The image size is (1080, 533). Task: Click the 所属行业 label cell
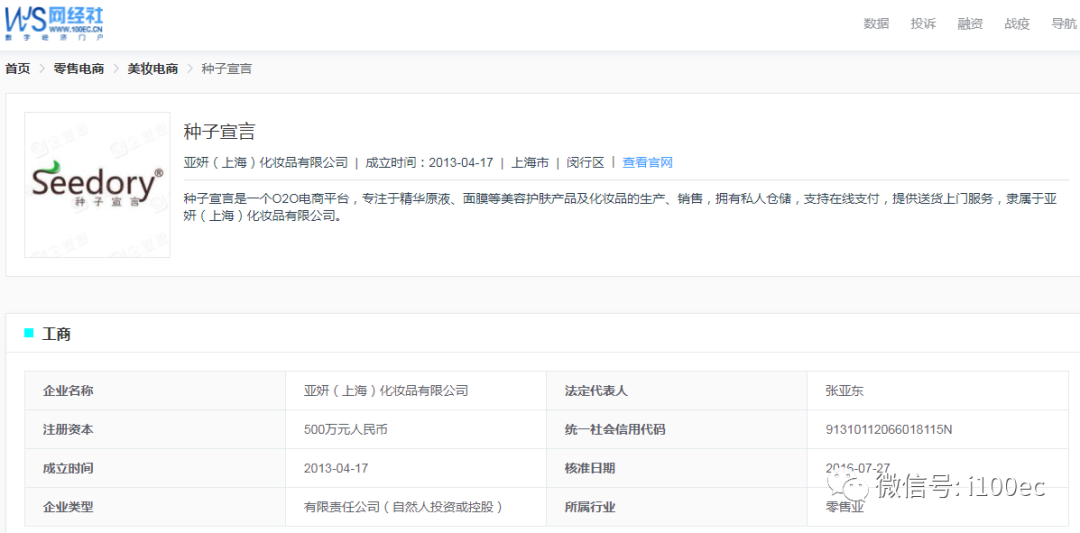[676, 507]
